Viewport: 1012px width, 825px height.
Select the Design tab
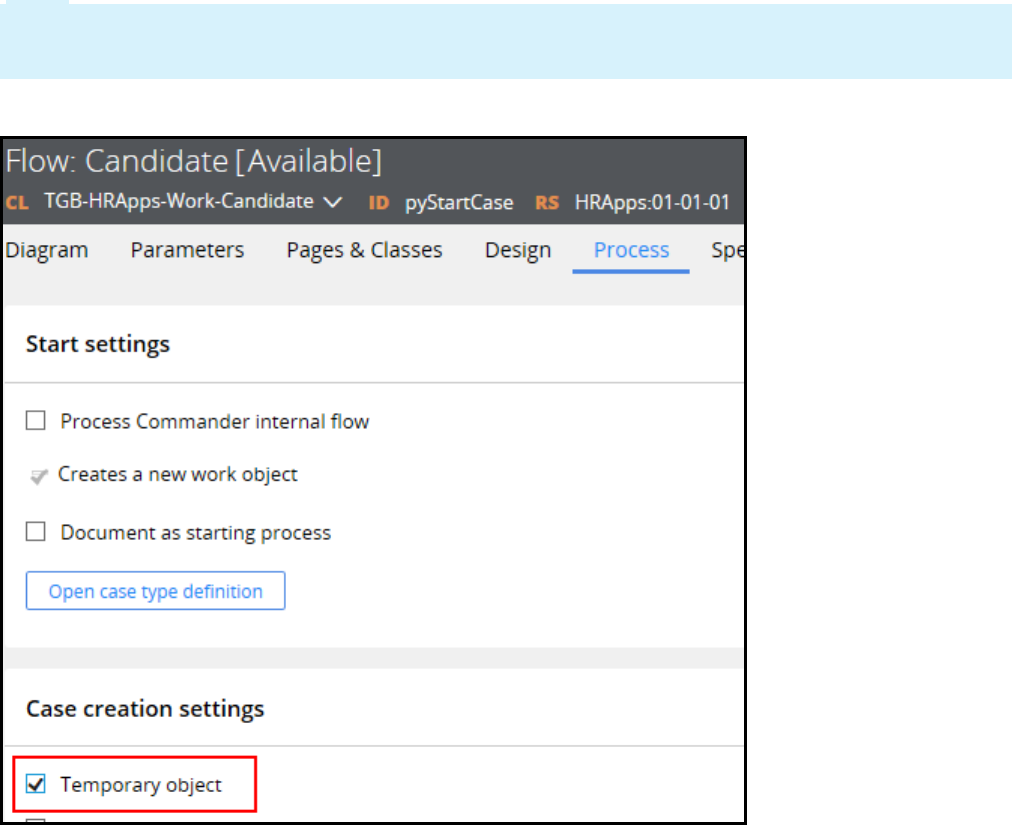pos(518,250)
